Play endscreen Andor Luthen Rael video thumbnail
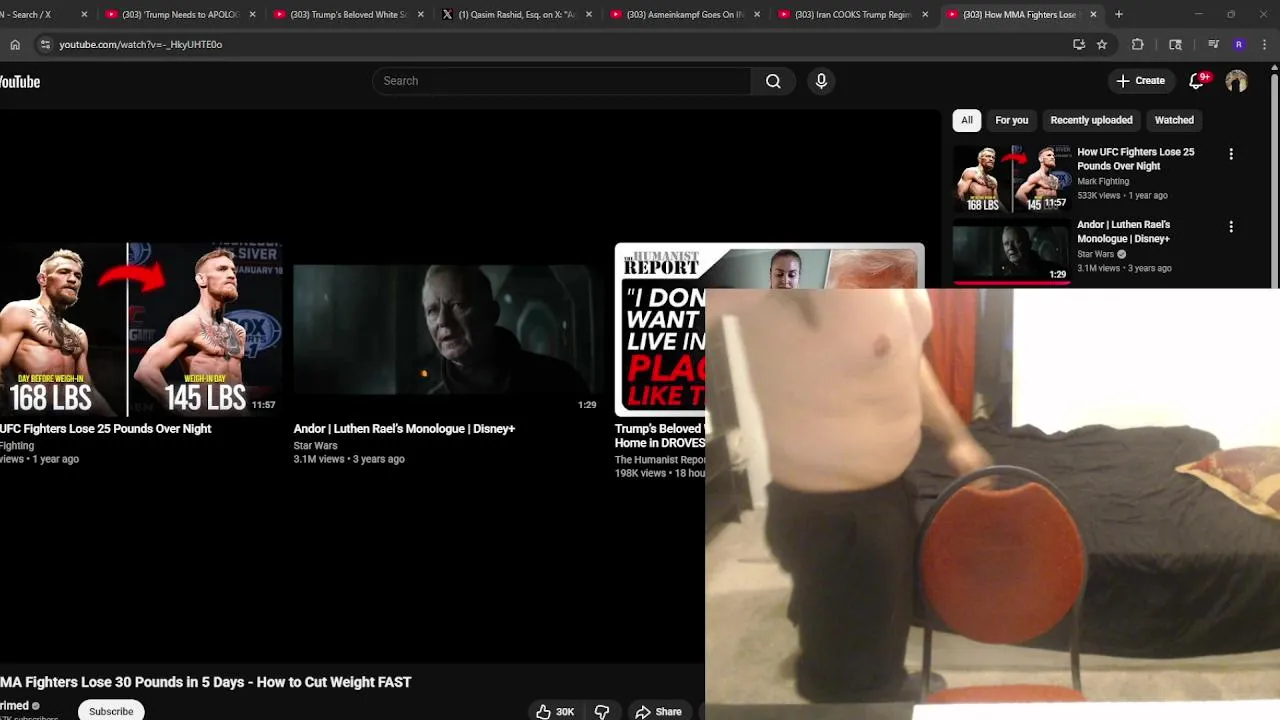 click(x=447, y=329)
